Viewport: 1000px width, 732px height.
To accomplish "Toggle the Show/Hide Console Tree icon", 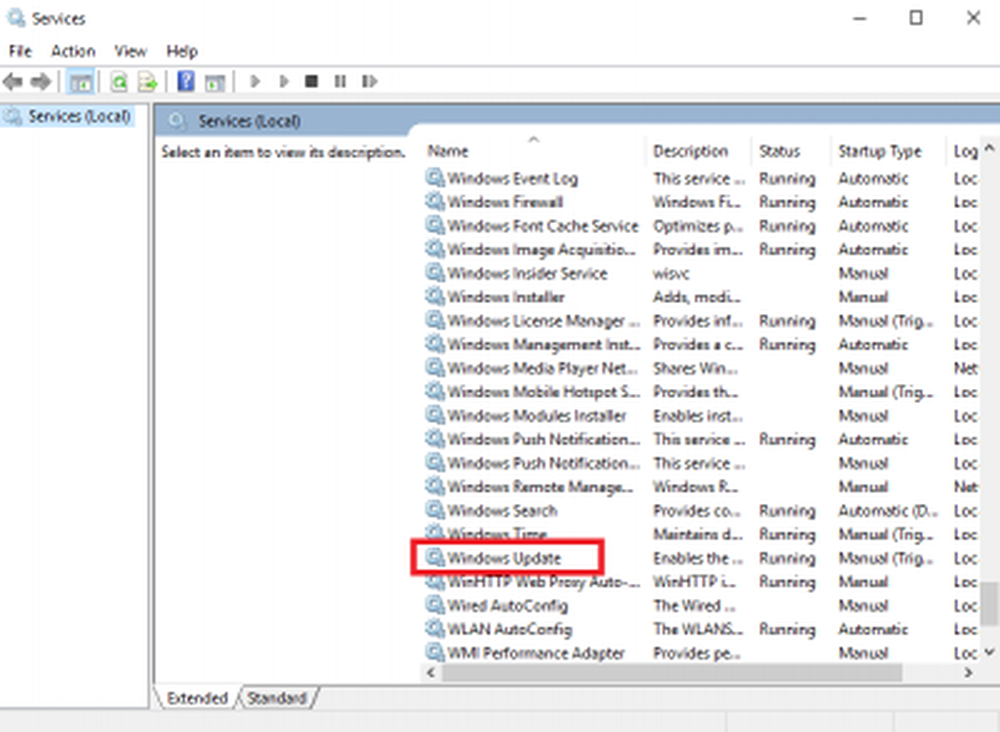I will 80,82.
